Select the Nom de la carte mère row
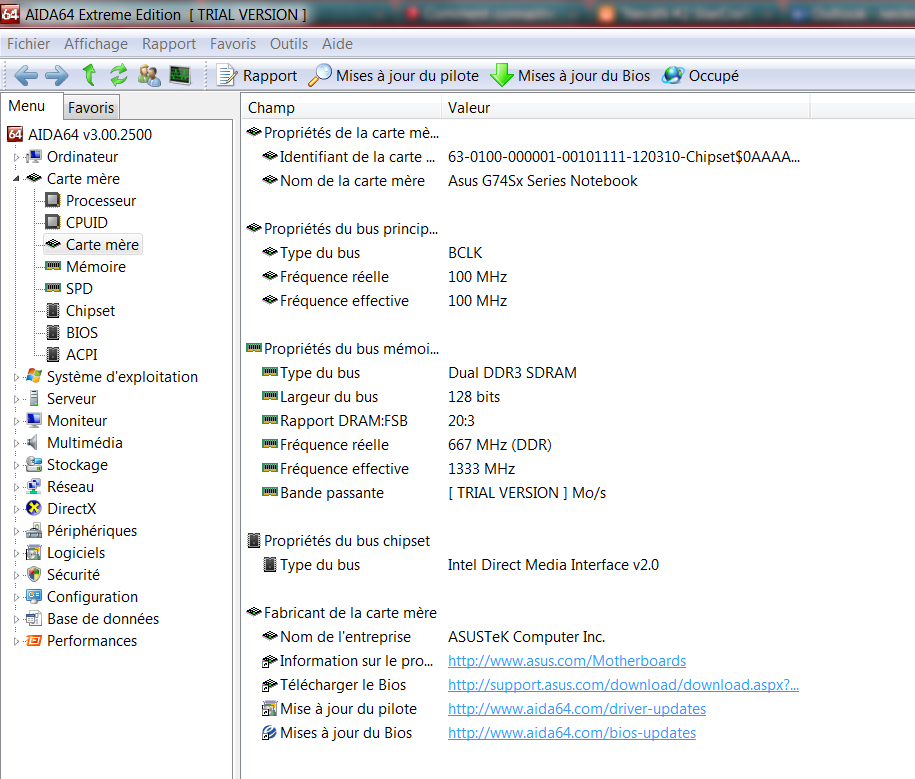This screenshot has height=779, width=915. pyautogui.click(x=449, y=181)
